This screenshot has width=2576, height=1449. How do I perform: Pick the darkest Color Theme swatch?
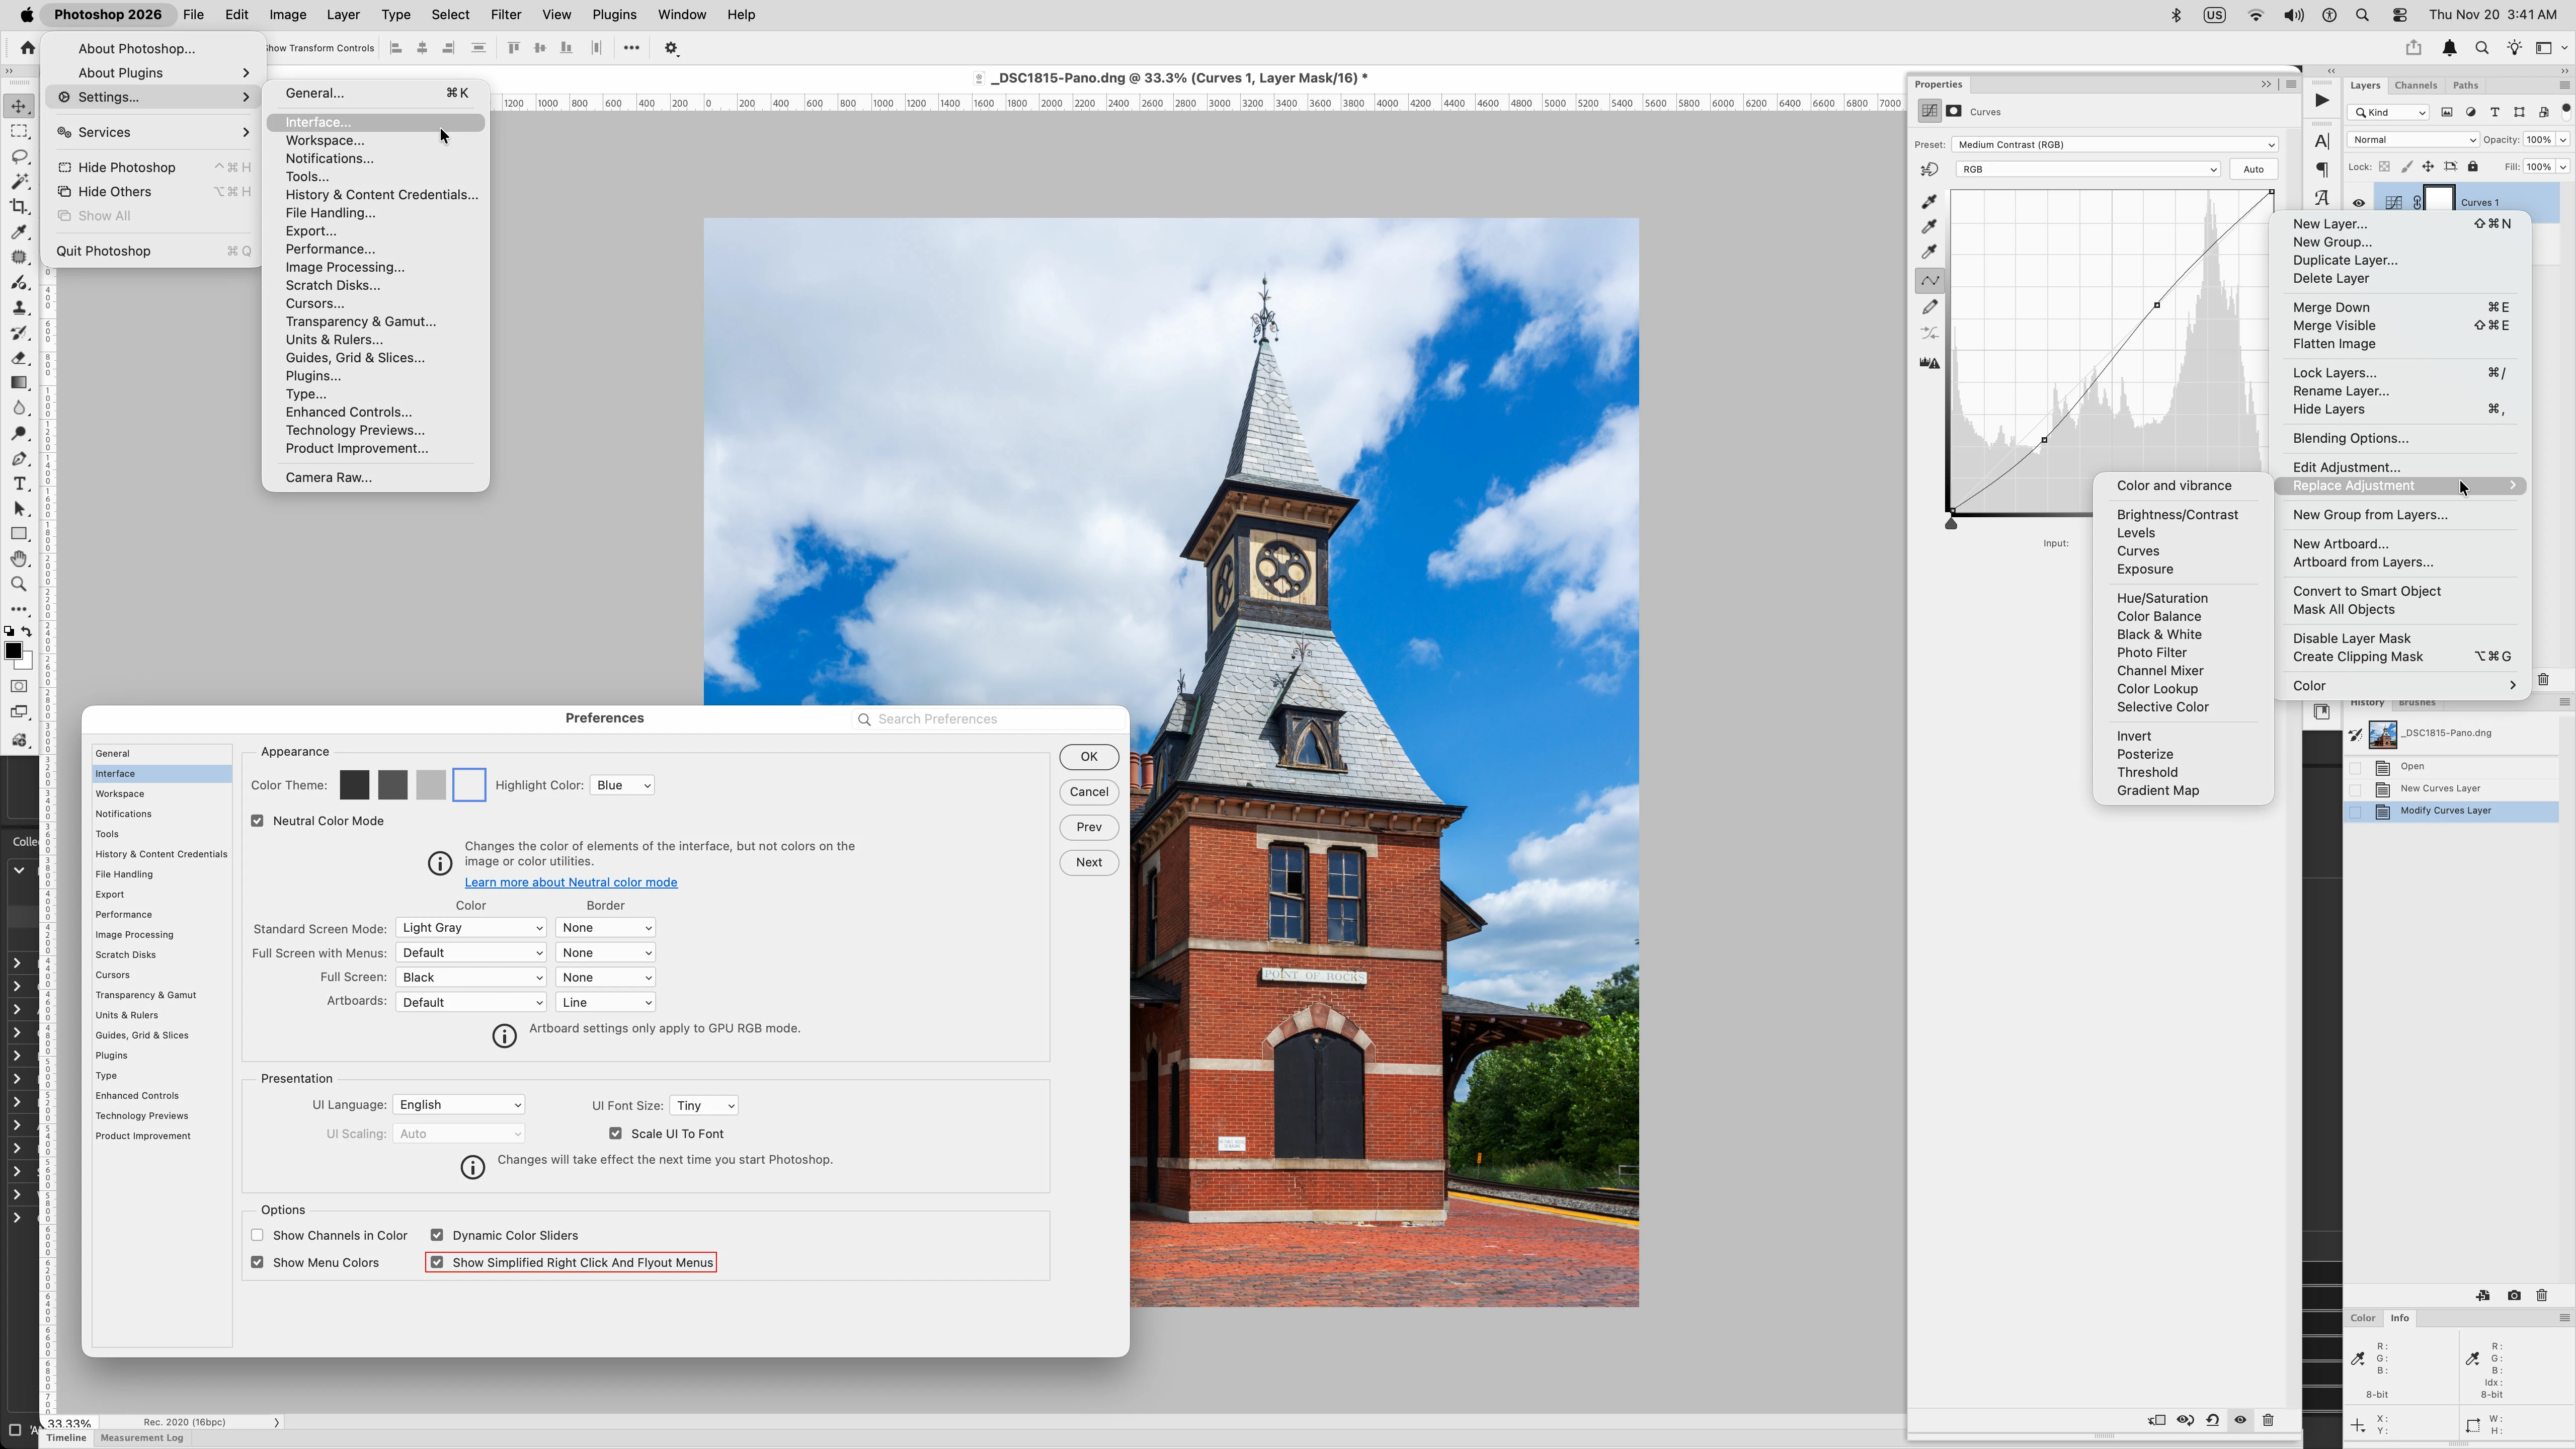(354, 785)
